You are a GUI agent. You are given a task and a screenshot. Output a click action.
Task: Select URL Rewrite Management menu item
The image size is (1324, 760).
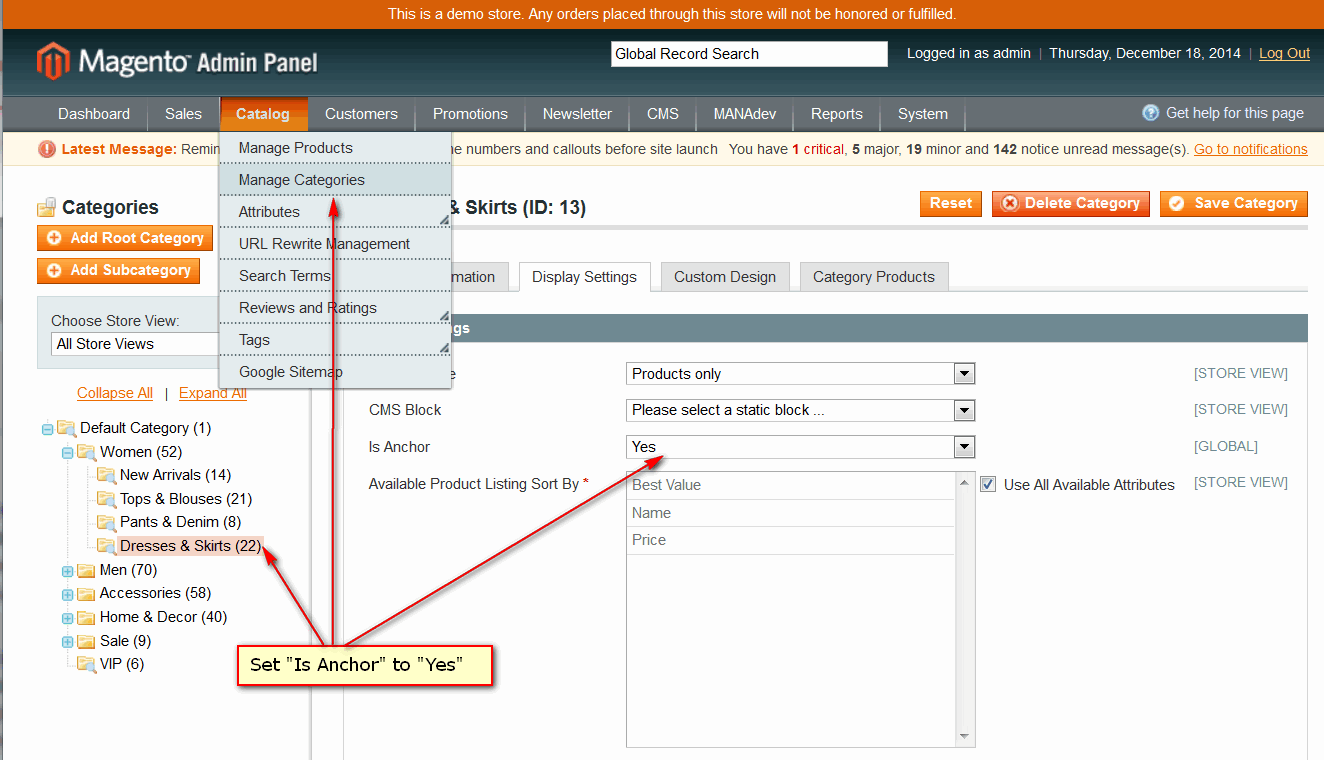[x=335, y=244]
